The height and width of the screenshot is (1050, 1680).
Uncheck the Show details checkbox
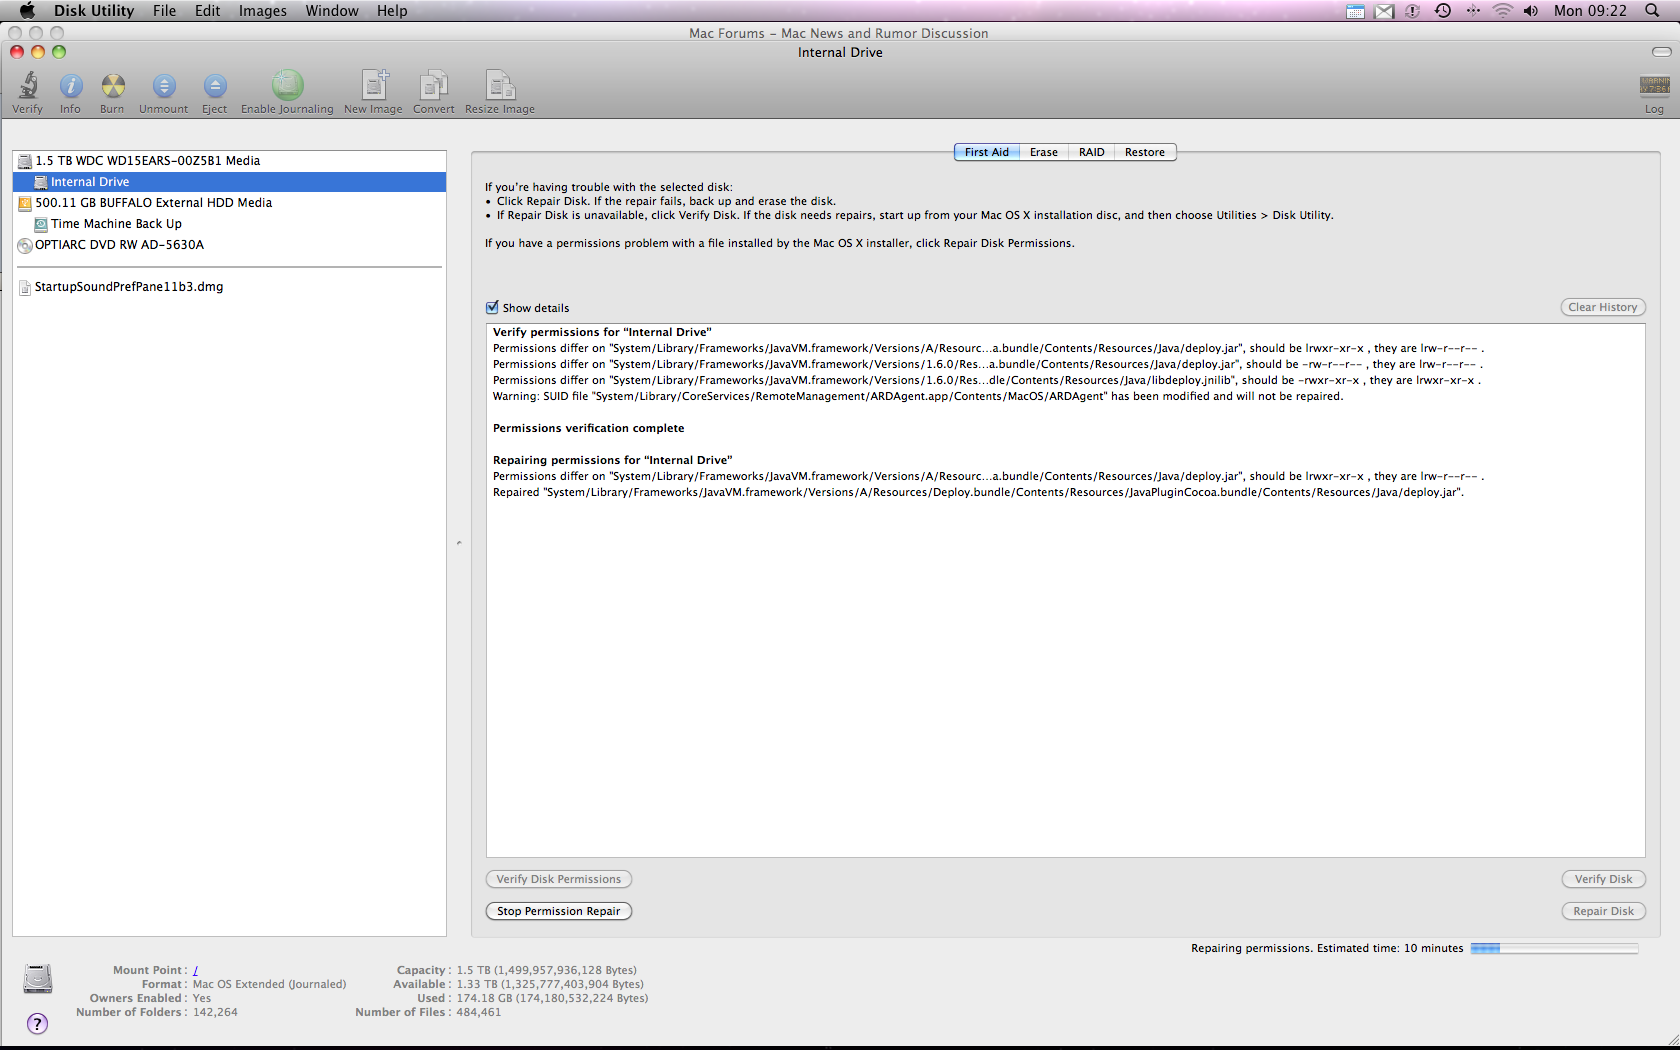[x=492, y=308]
